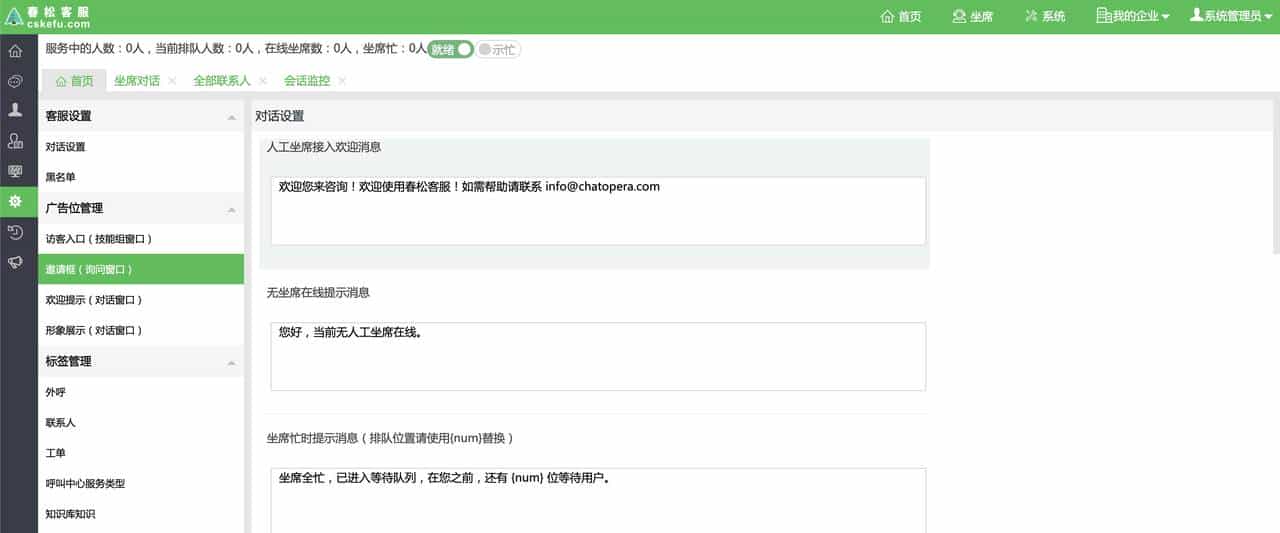Collapse the 客服设置 section

(232, 117)
